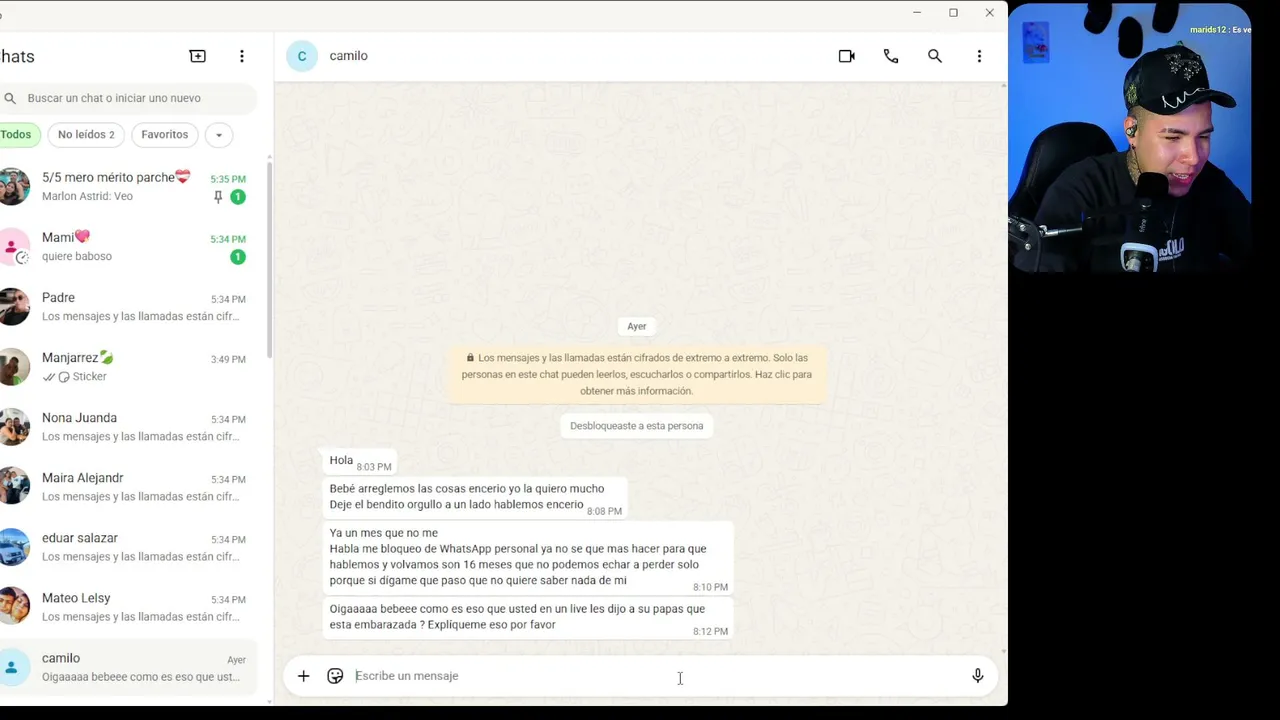This screenshot has height=720, width=1280.
Task: Click the Ayer date label in the conversation
Action: click(x=637, y=326)
